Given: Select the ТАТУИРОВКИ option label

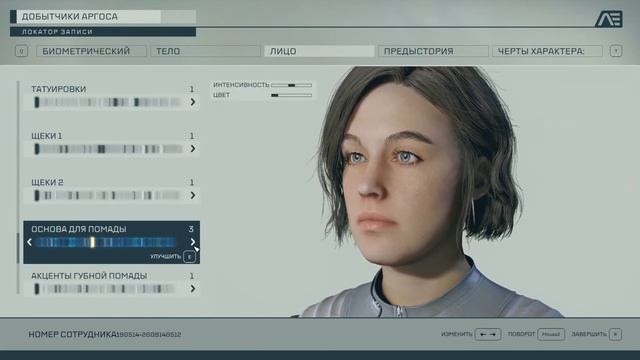Looking at the screenshot, I should pyautogui.click(x=59, y=89).
